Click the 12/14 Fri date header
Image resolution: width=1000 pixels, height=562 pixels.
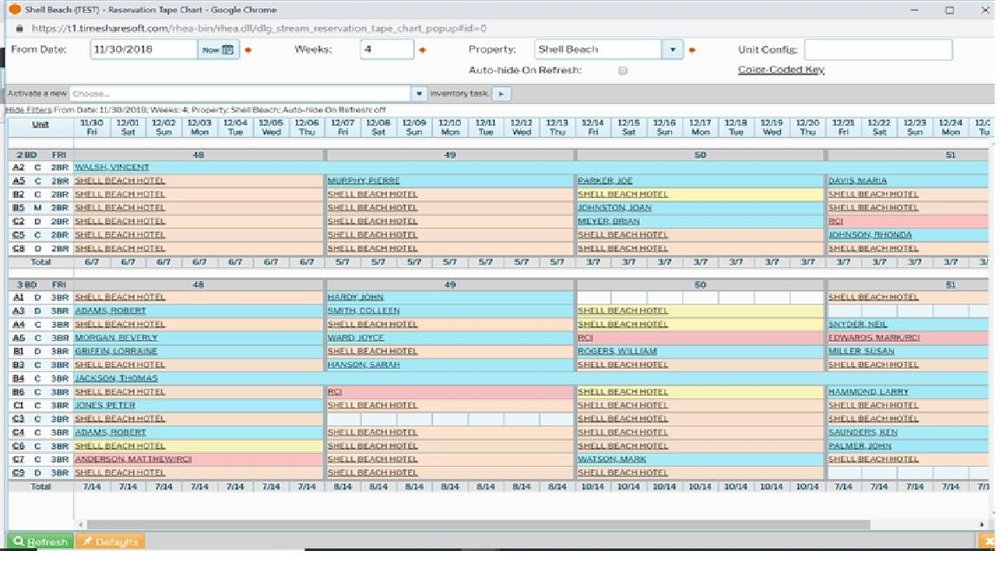[x=592, y=127]
